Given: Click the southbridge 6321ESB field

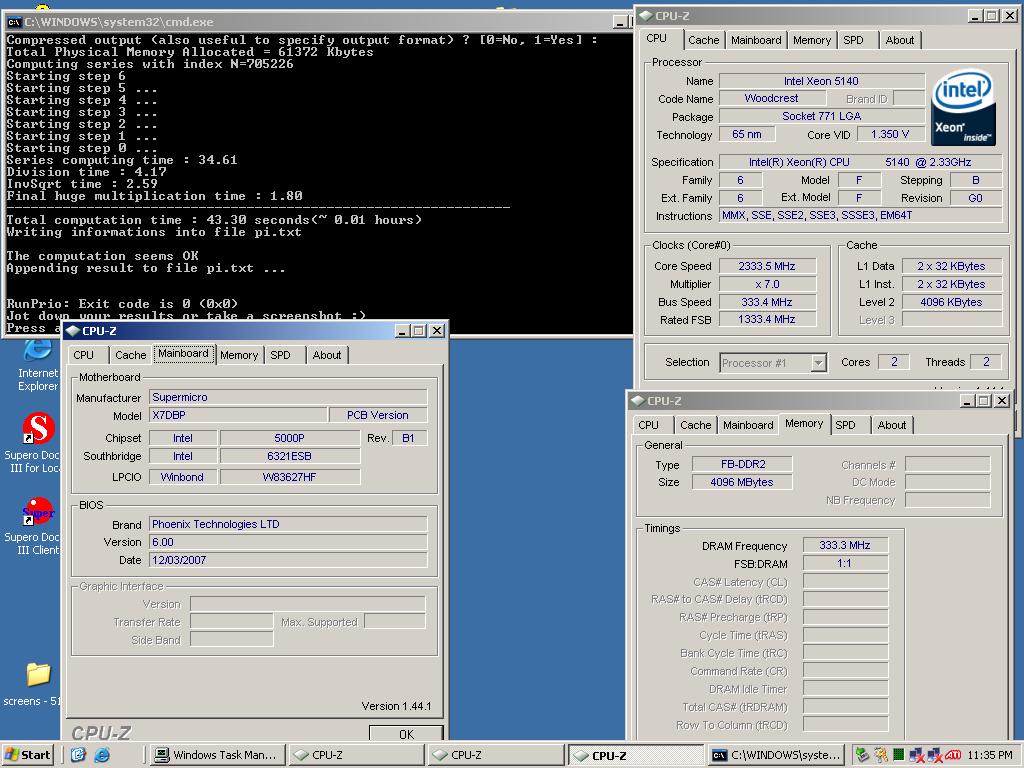Looking at the screenshot, I should 289,456.
